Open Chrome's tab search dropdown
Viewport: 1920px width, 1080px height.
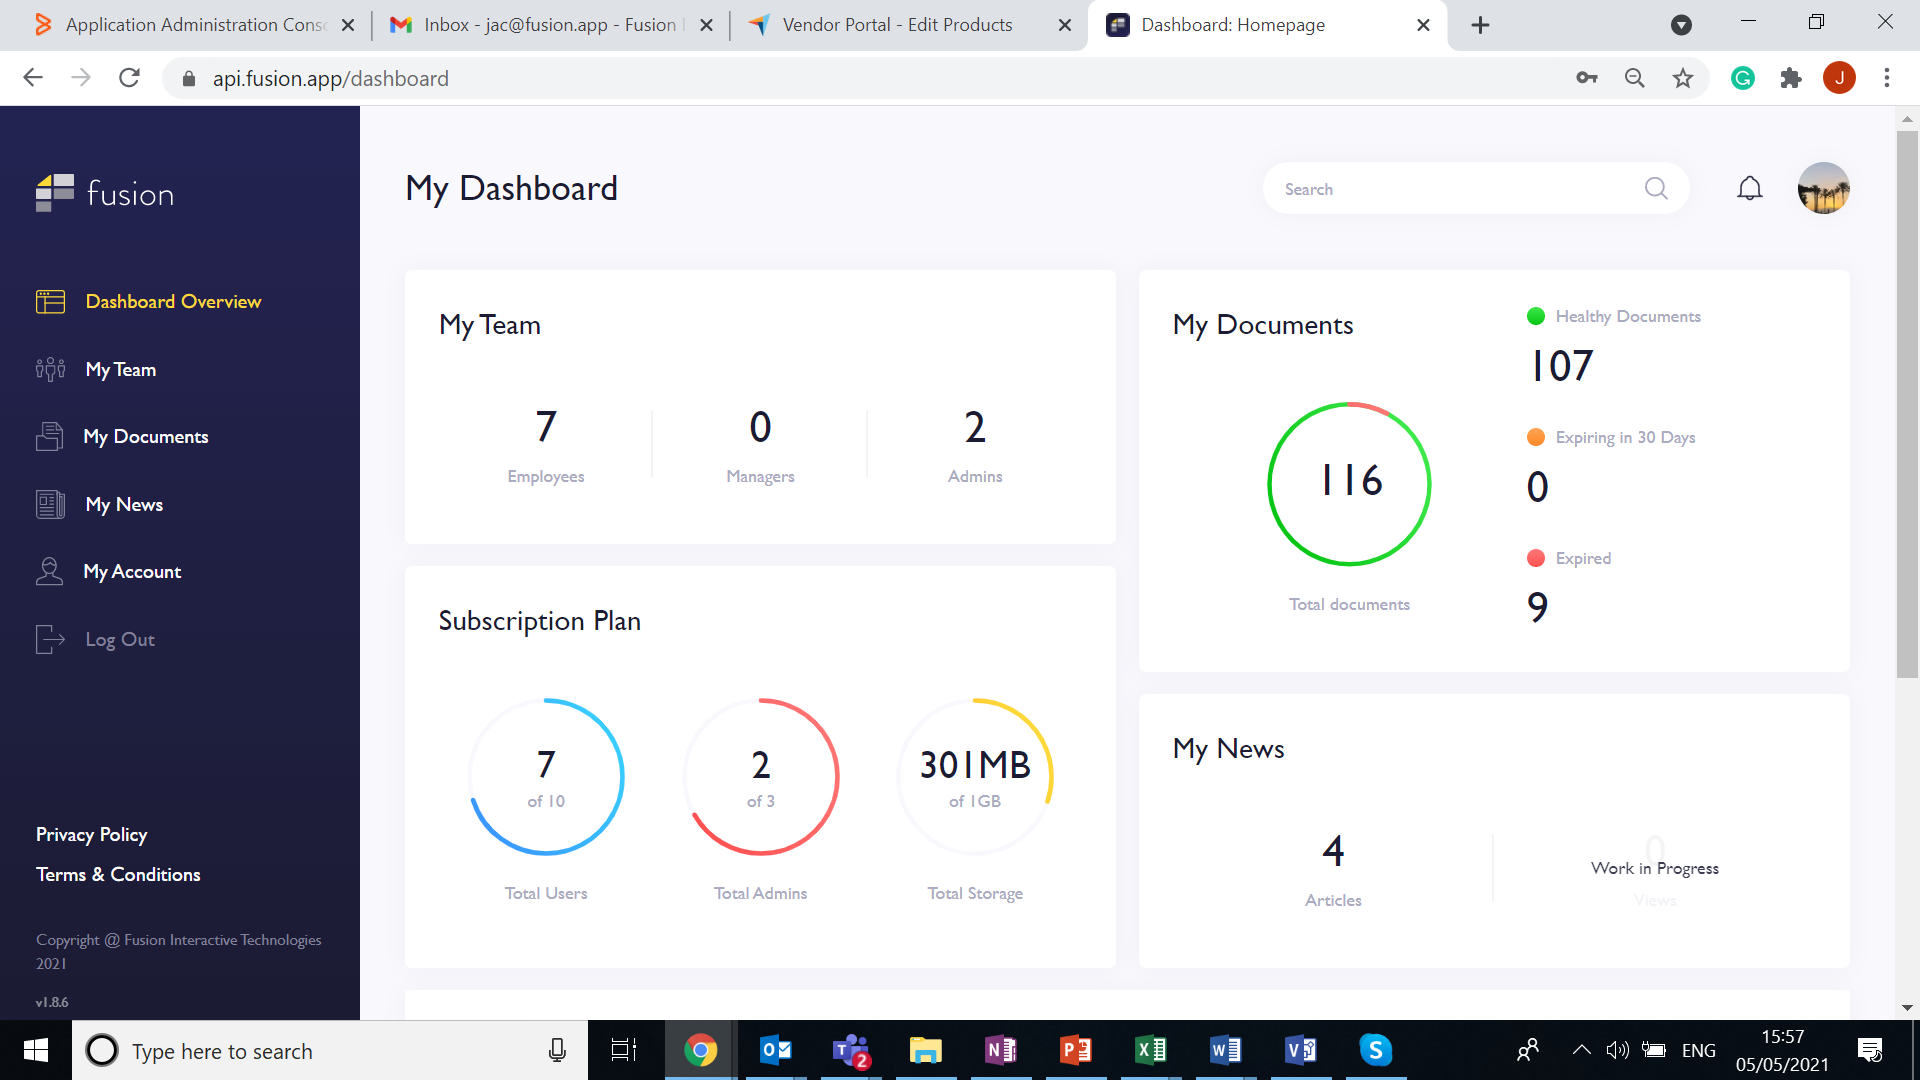click(1681, 25)
